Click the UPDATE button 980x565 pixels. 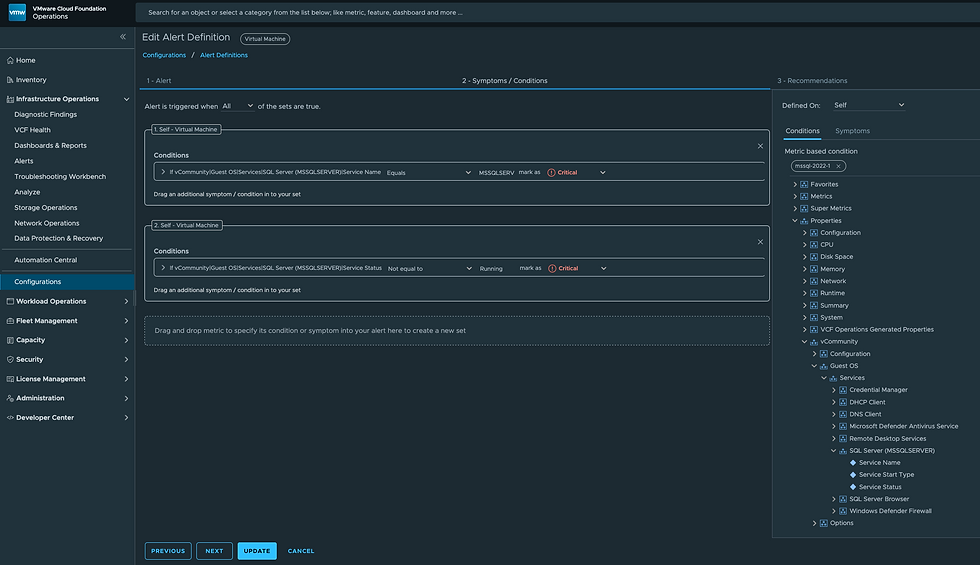(x=257, y=551)
